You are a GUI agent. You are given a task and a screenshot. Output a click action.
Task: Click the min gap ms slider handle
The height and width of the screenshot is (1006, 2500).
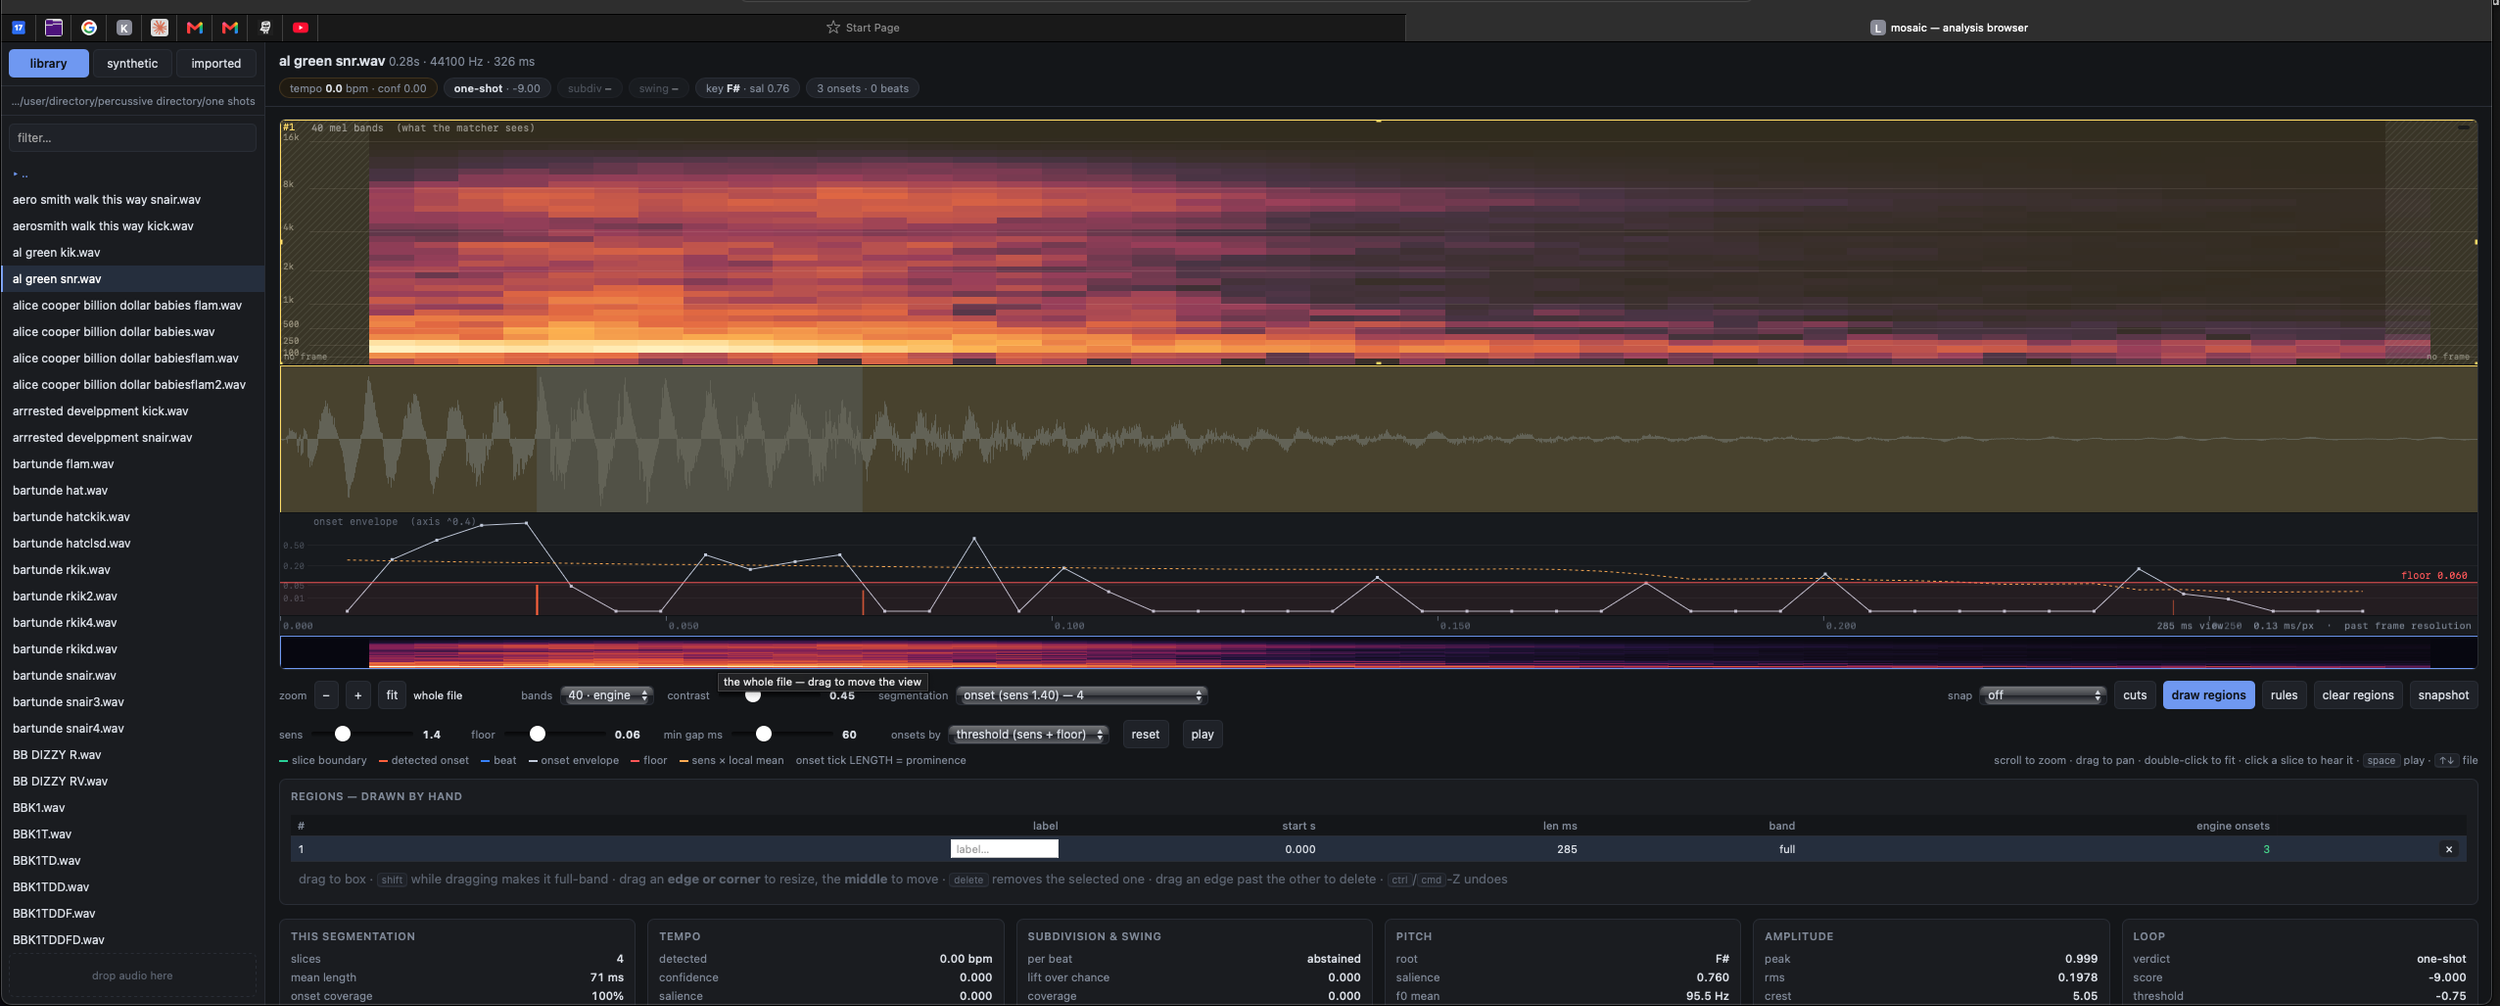point(763,734)
